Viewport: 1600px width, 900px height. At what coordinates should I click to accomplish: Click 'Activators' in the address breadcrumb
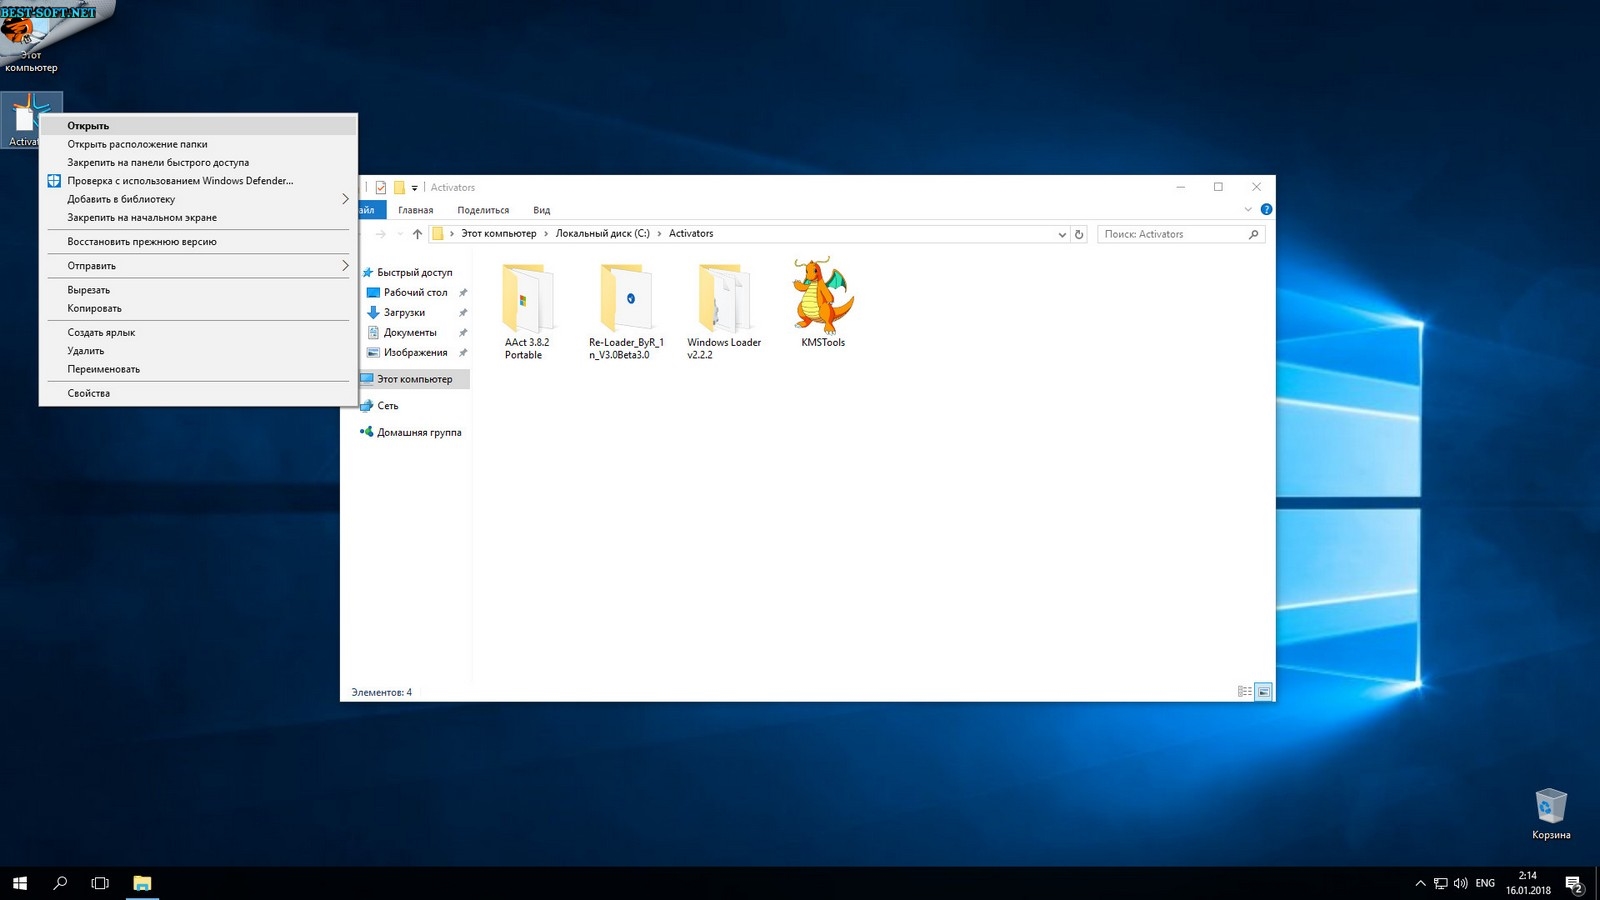(x=691, y=234)
